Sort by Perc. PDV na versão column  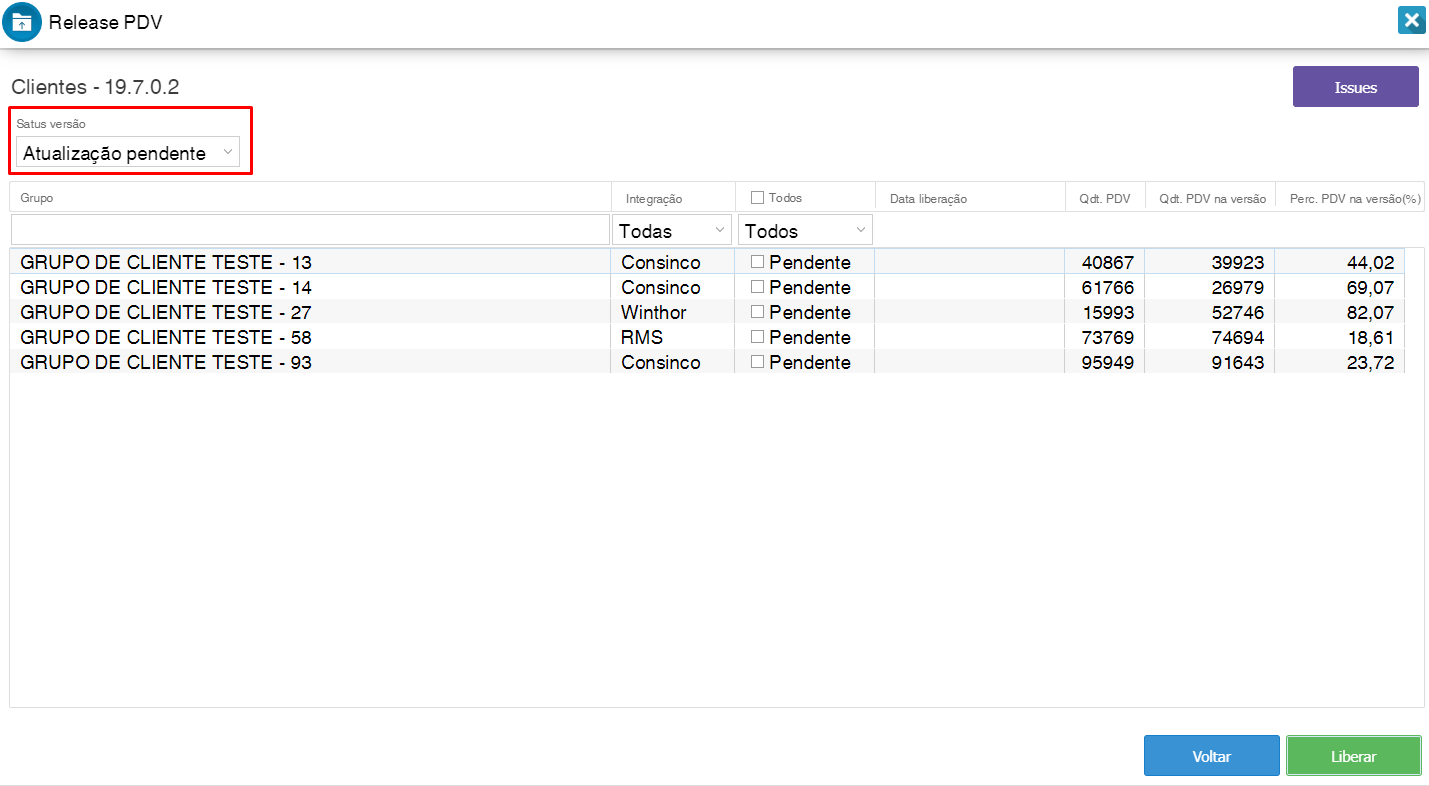tap(1355, 199)
